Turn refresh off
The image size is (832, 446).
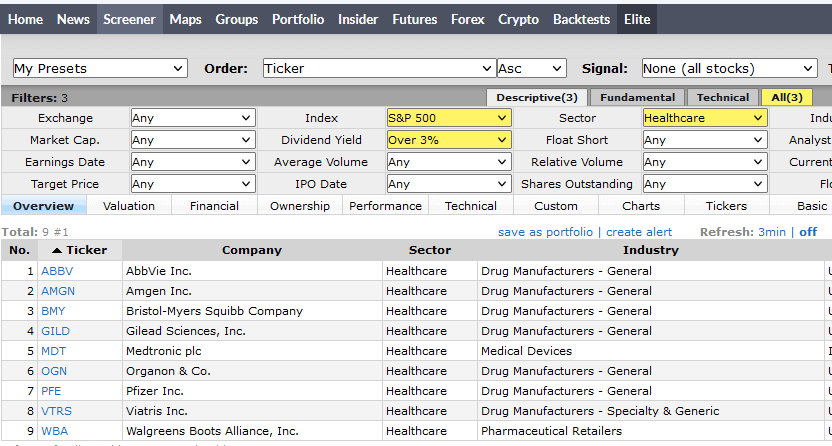[808, 232]
